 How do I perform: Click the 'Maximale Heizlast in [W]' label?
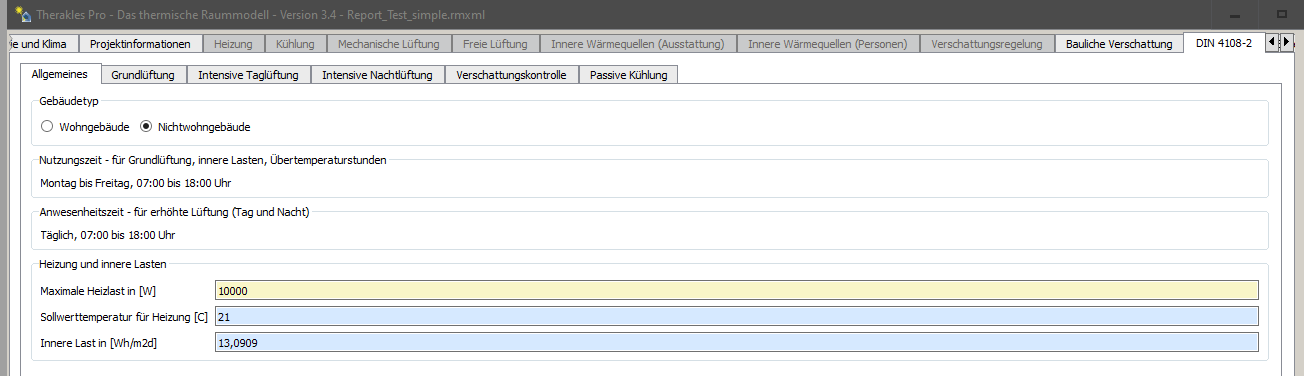[x=98, y=291]
